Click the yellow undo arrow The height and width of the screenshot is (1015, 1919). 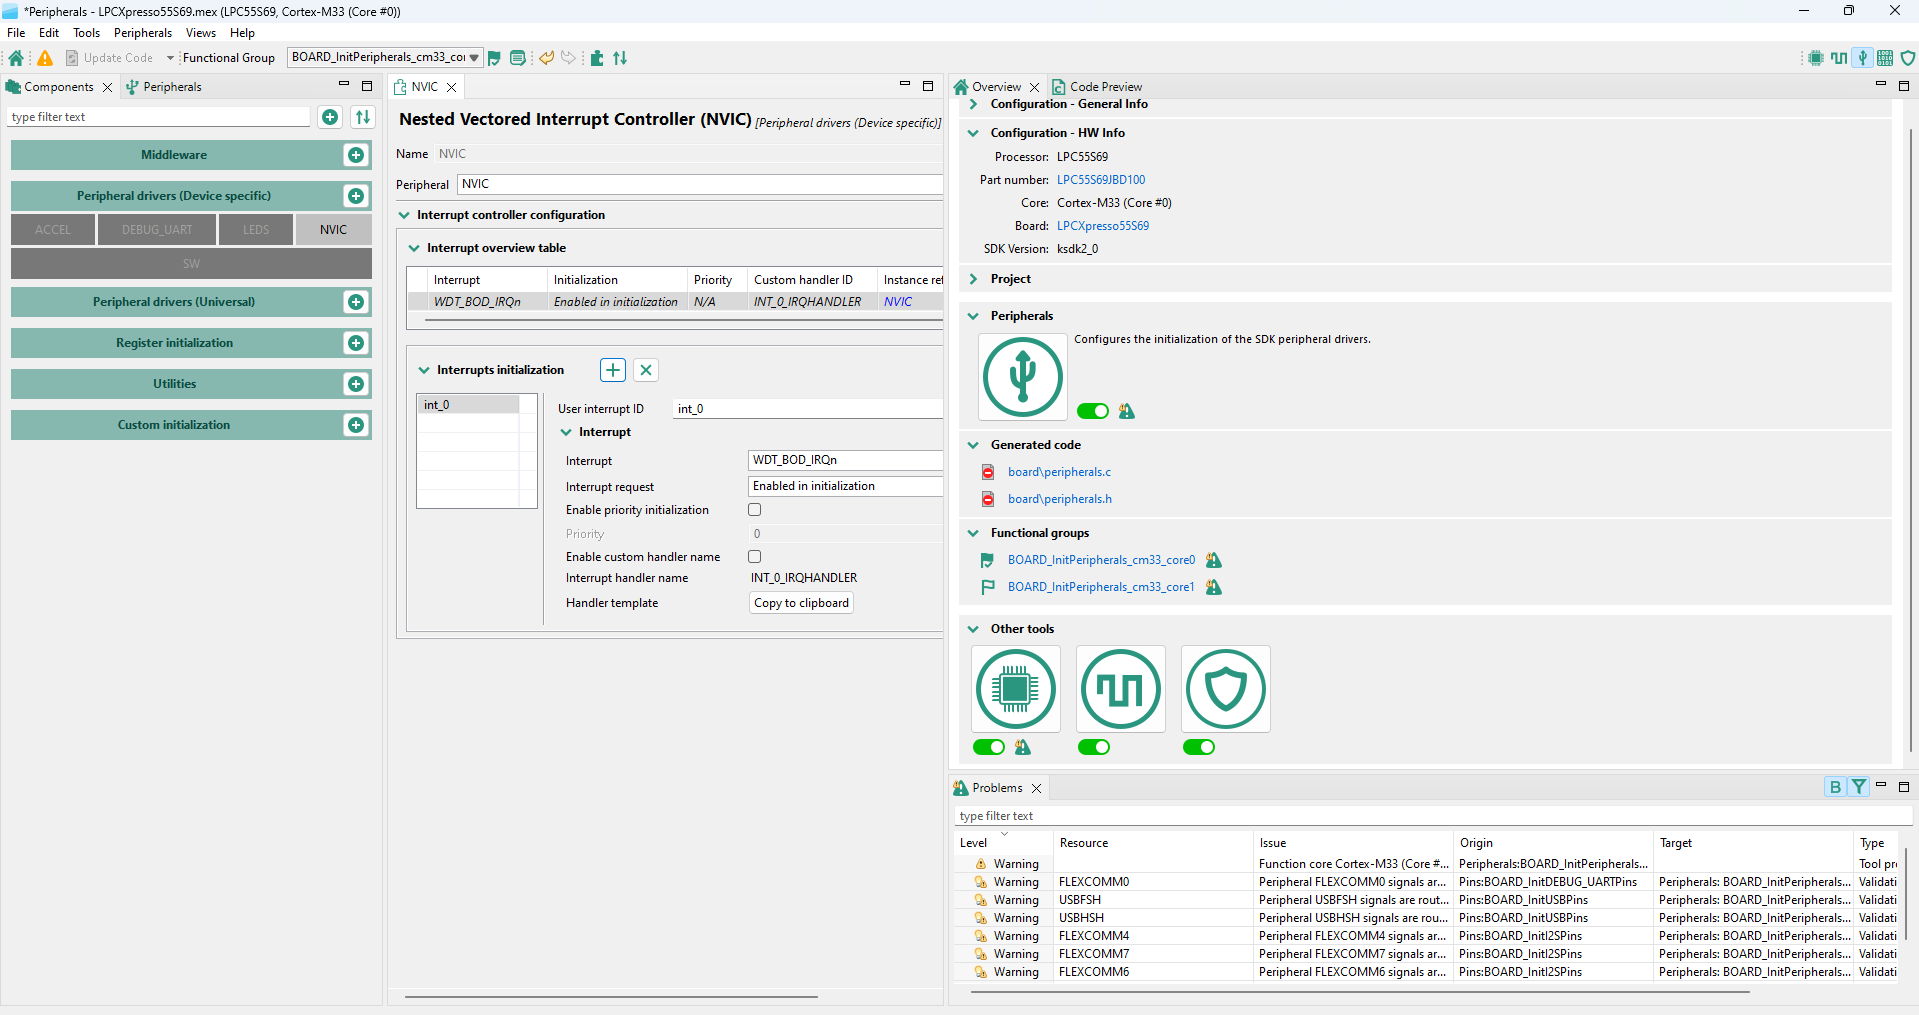click(x=547, y=58)
